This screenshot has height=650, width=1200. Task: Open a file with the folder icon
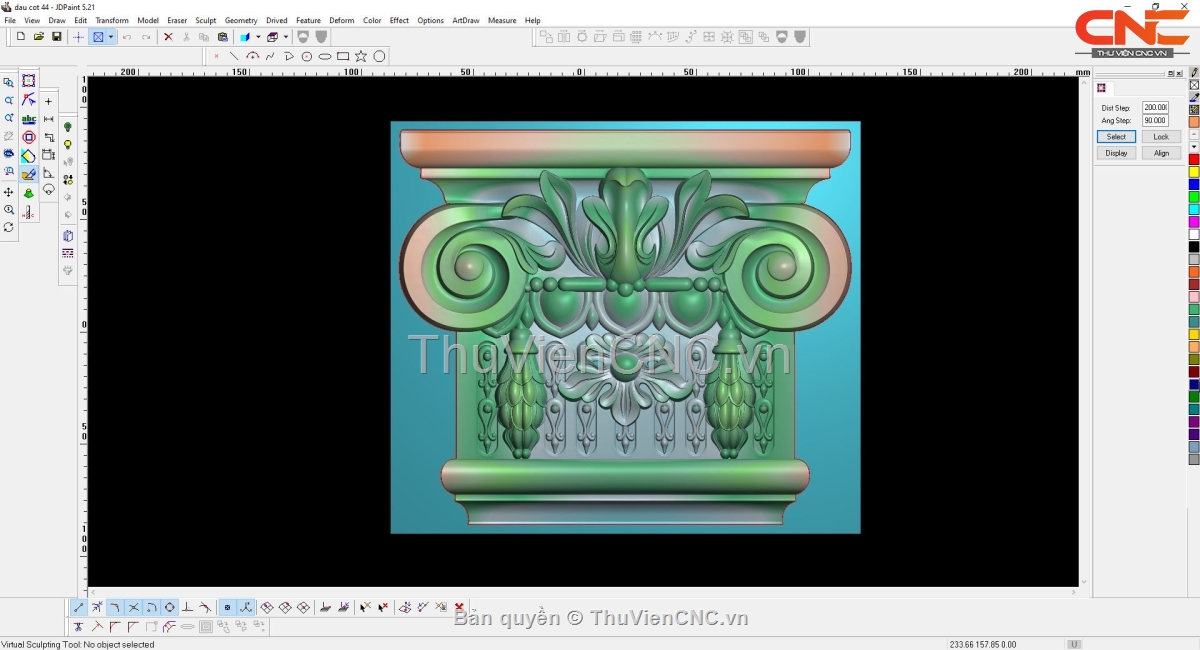coord(39,37)
